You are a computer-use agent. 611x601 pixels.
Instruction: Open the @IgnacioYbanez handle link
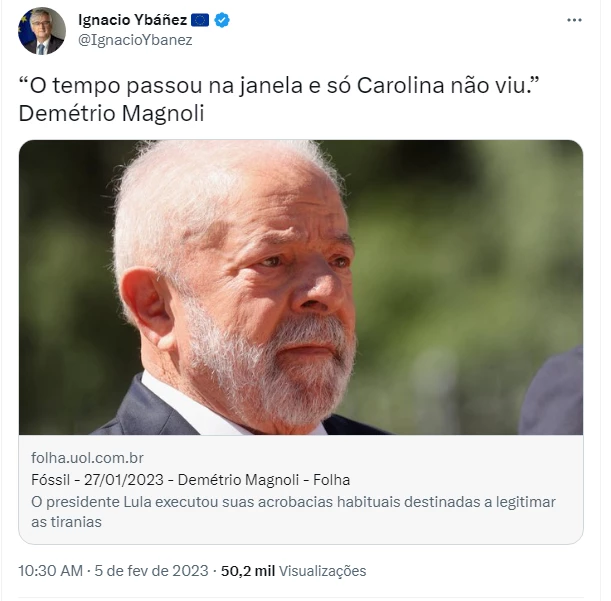[135, 40]
